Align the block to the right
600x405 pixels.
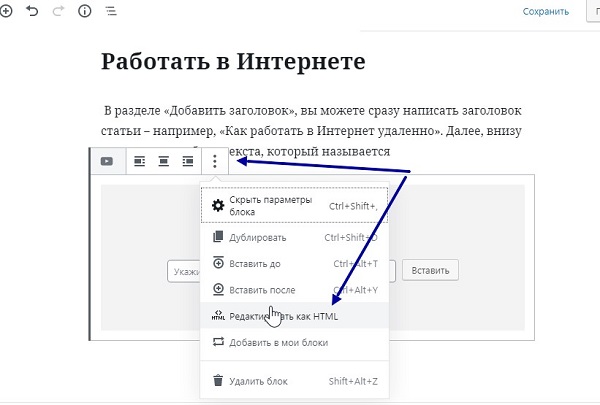pos(188,161)
